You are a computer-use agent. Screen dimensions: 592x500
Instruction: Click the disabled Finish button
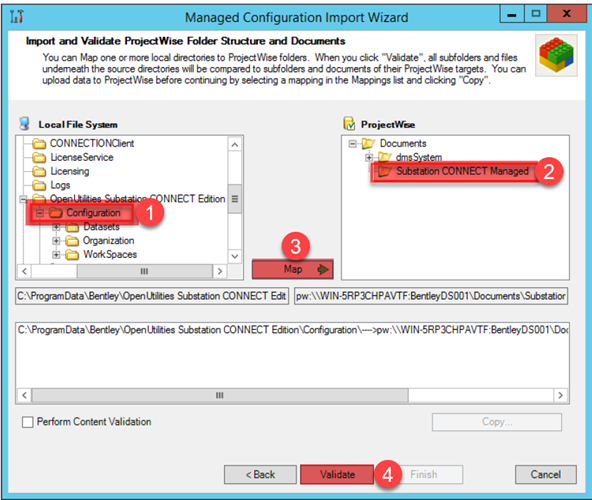424,474
